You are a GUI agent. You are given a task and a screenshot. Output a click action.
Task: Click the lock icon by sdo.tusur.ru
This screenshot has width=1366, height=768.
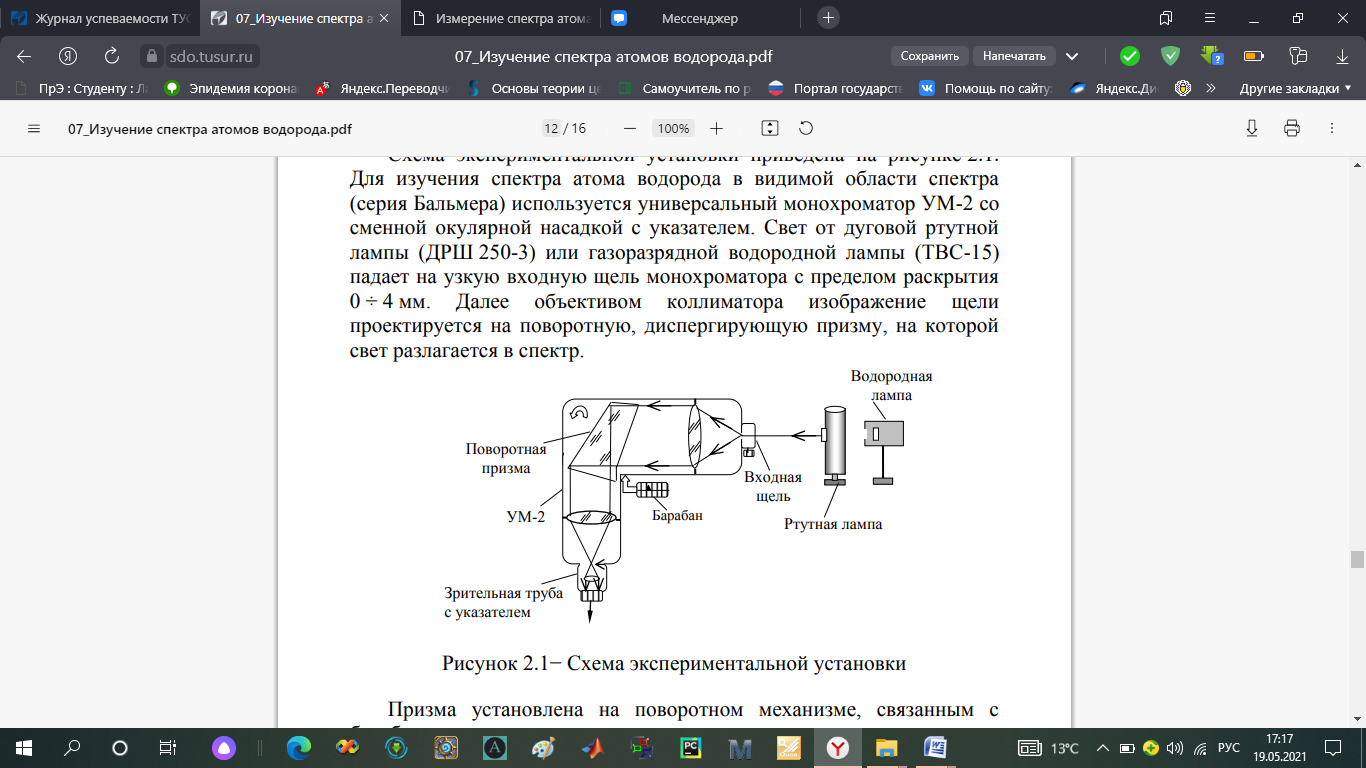pyautogui.click(x=151, y=56)
